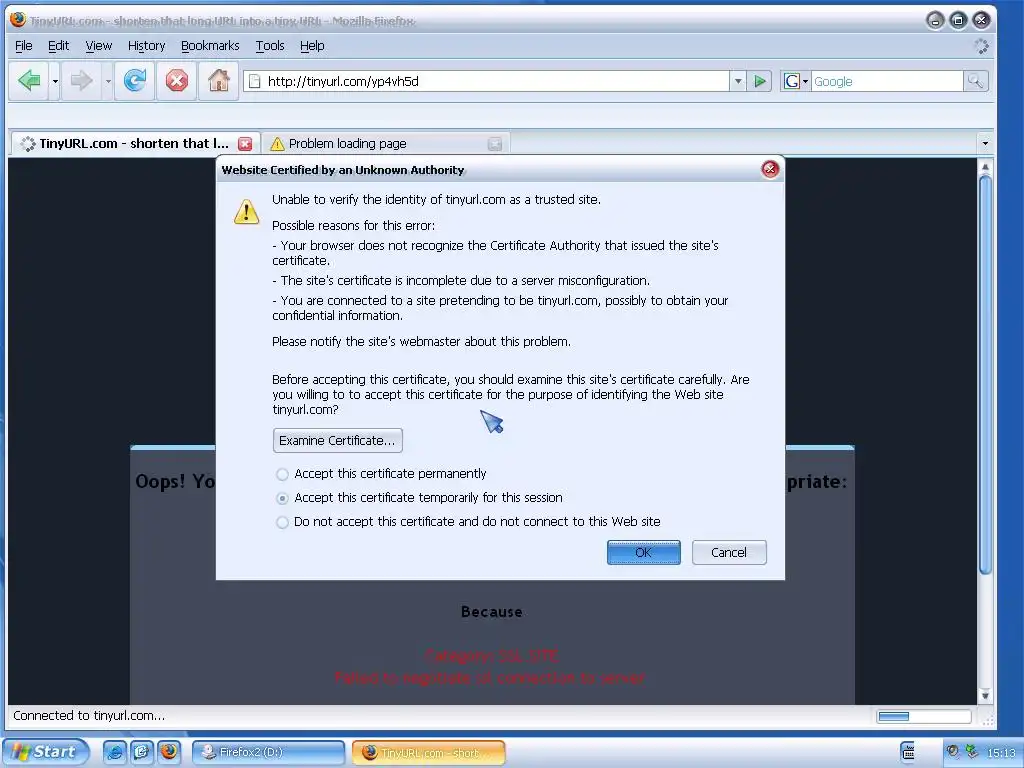The image size is (1024, 768).
Task: Select Do not accept this certificate option
Action: coord(281,522)
